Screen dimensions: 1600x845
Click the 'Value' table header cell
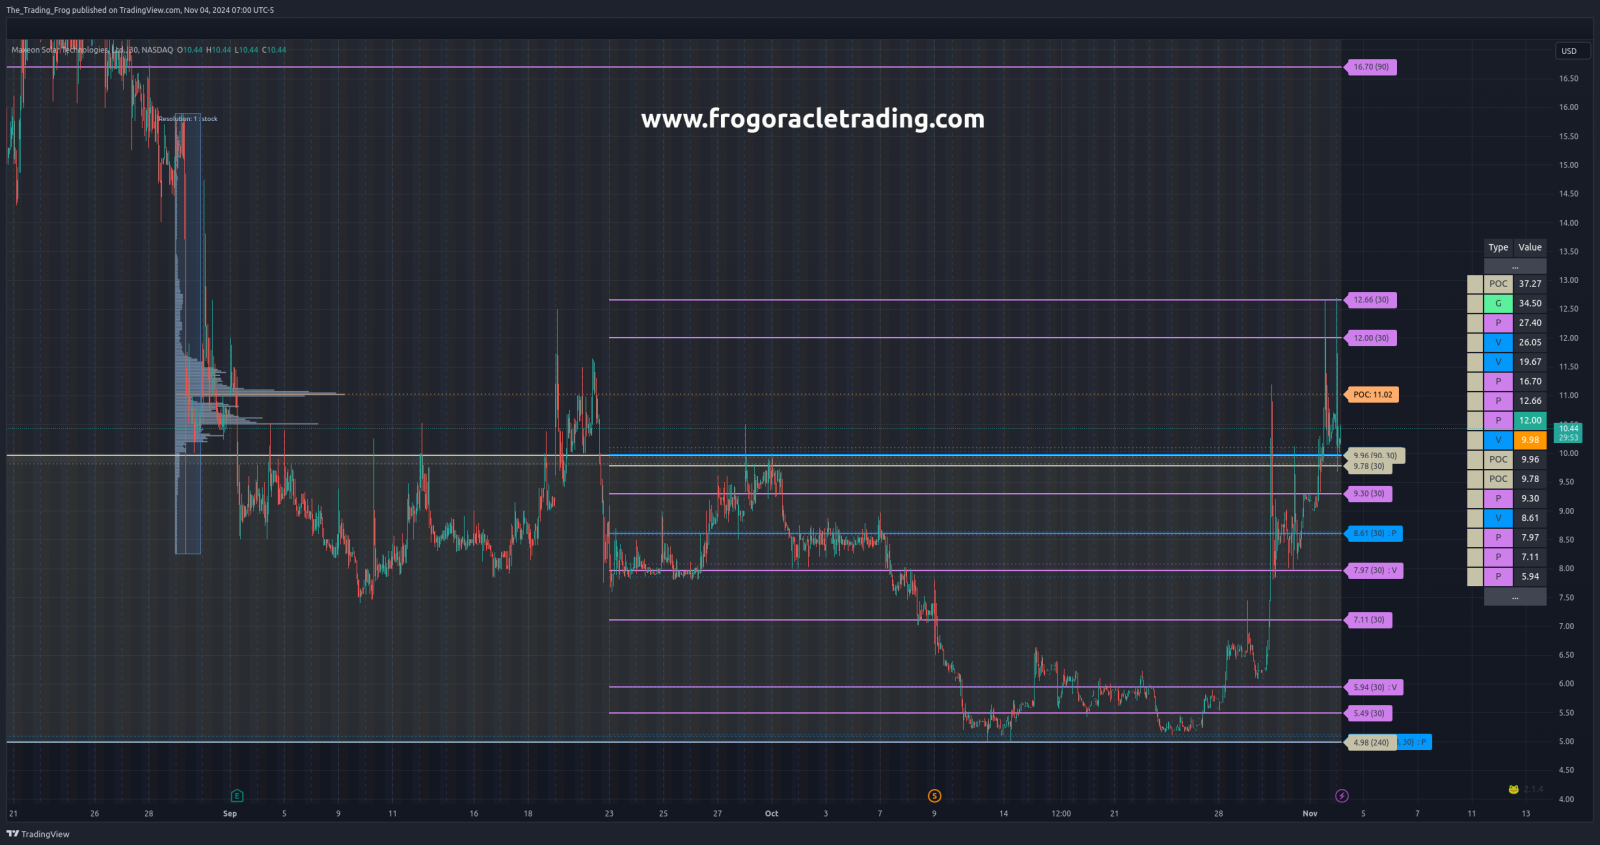pos(1530,247)
